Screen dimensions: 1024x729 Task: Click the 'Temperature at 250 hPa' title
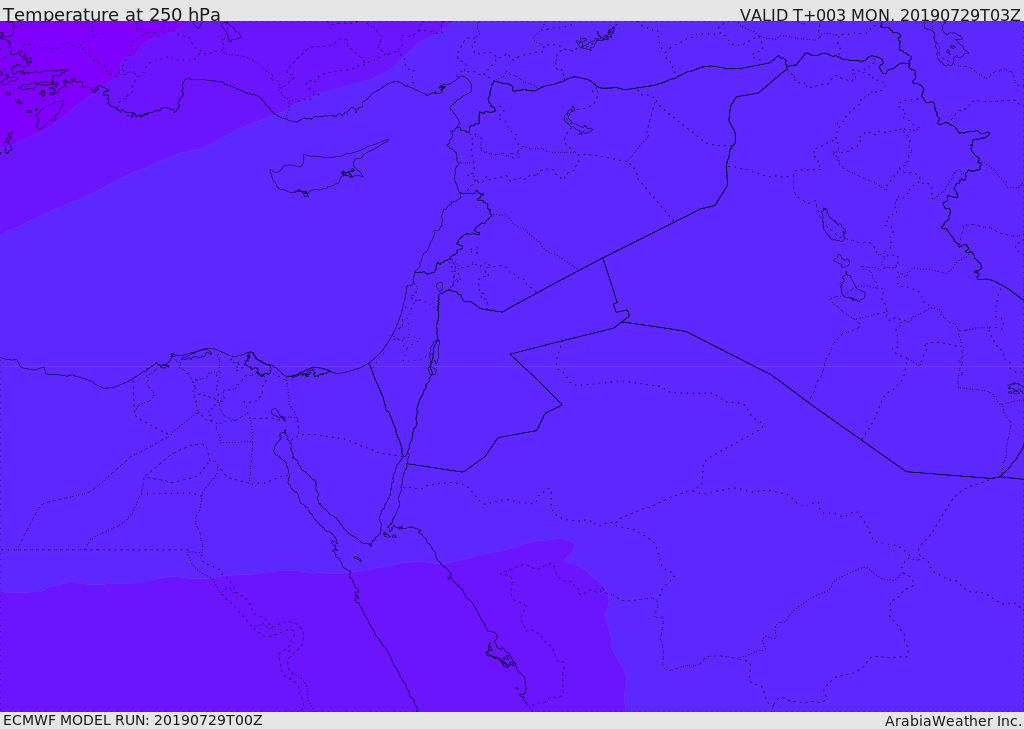112,14
